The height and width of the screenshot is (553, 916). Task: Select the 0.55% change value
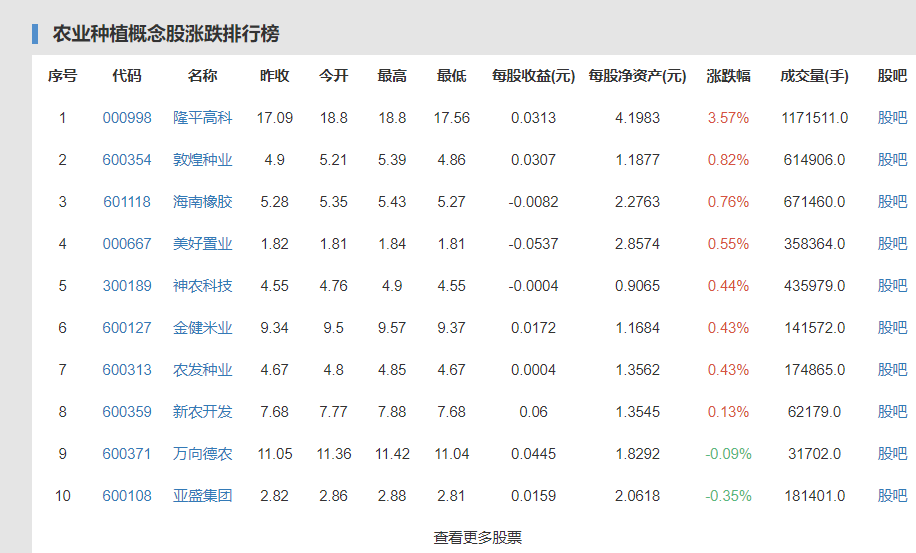click(x=728, y=244)
